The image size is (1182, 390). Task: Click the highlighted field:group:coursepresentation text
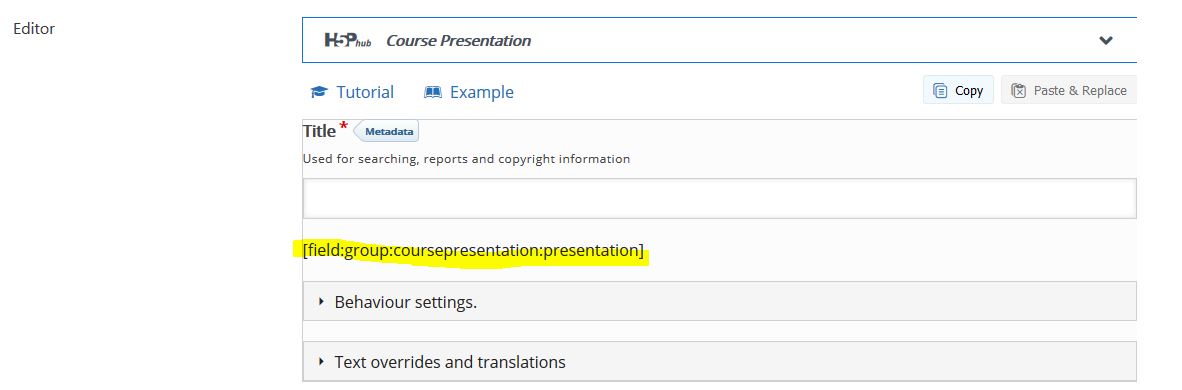(473, 250)
